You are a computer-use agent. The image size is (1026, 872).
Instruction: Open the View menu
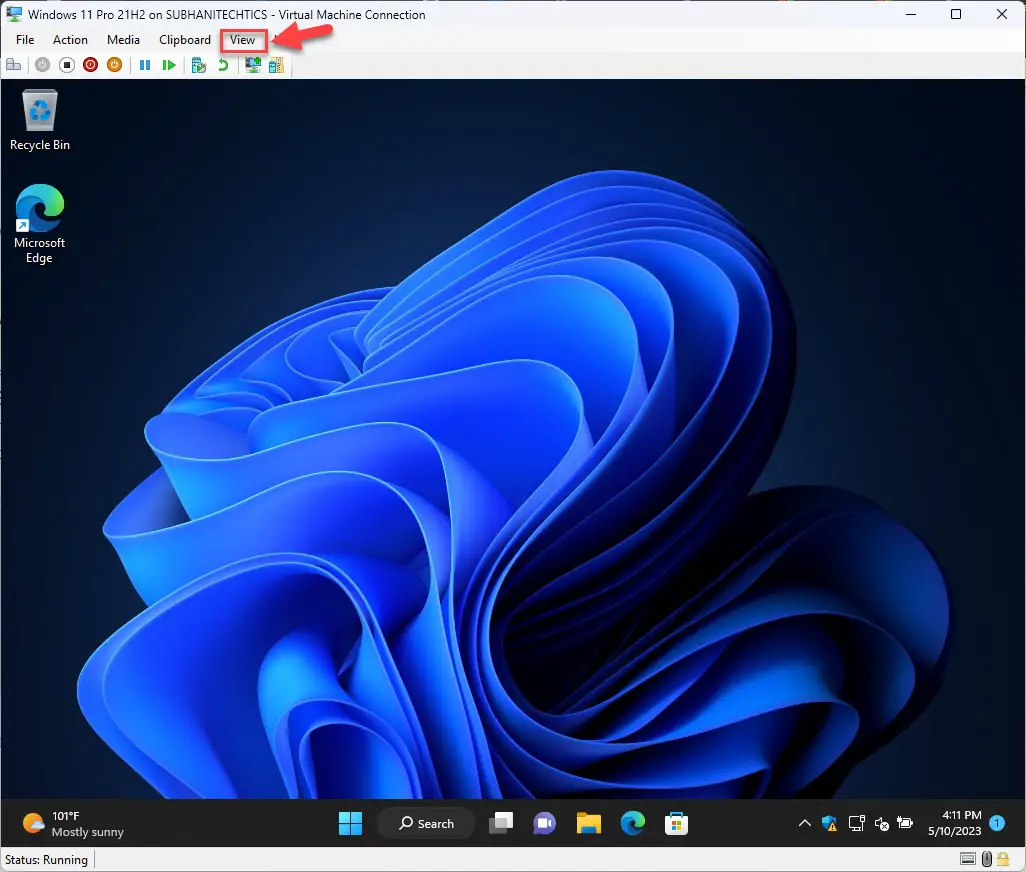pos(243,40)
